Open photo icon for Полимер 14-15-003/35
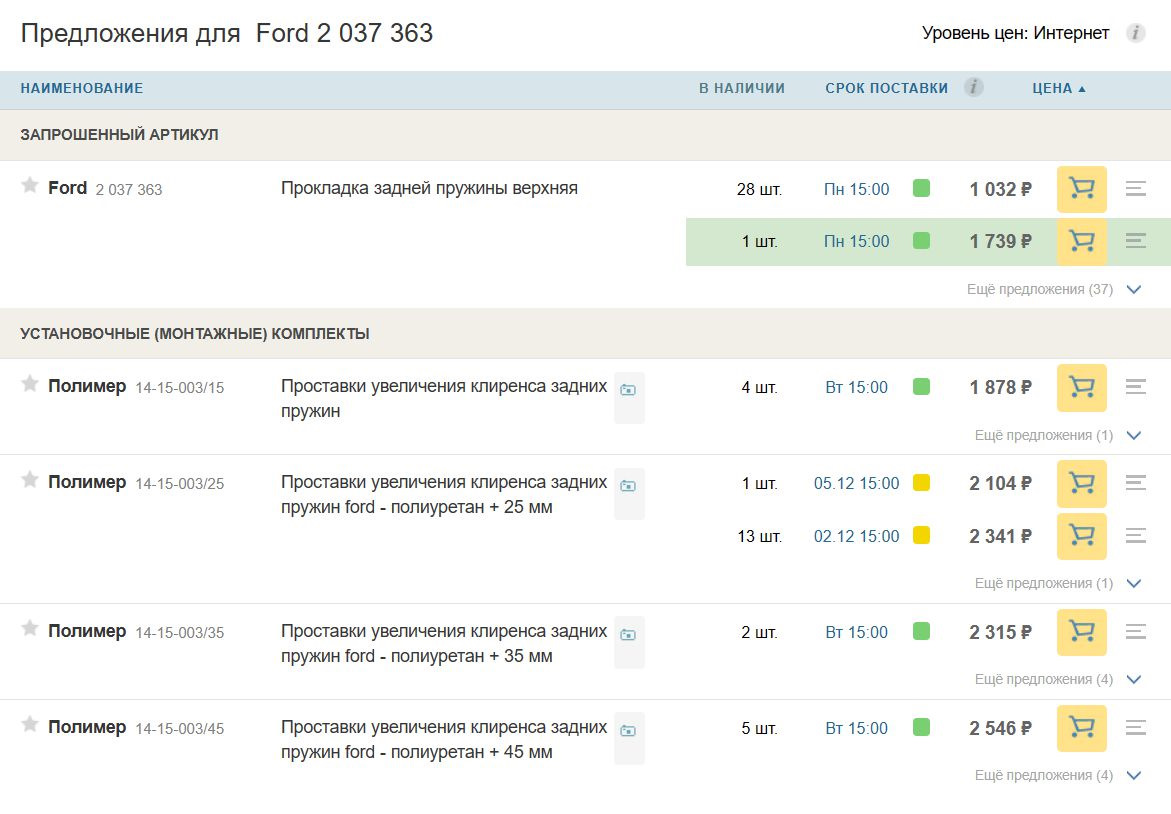The width and height of the screenshot is (1171, 814). click(628, 635)
